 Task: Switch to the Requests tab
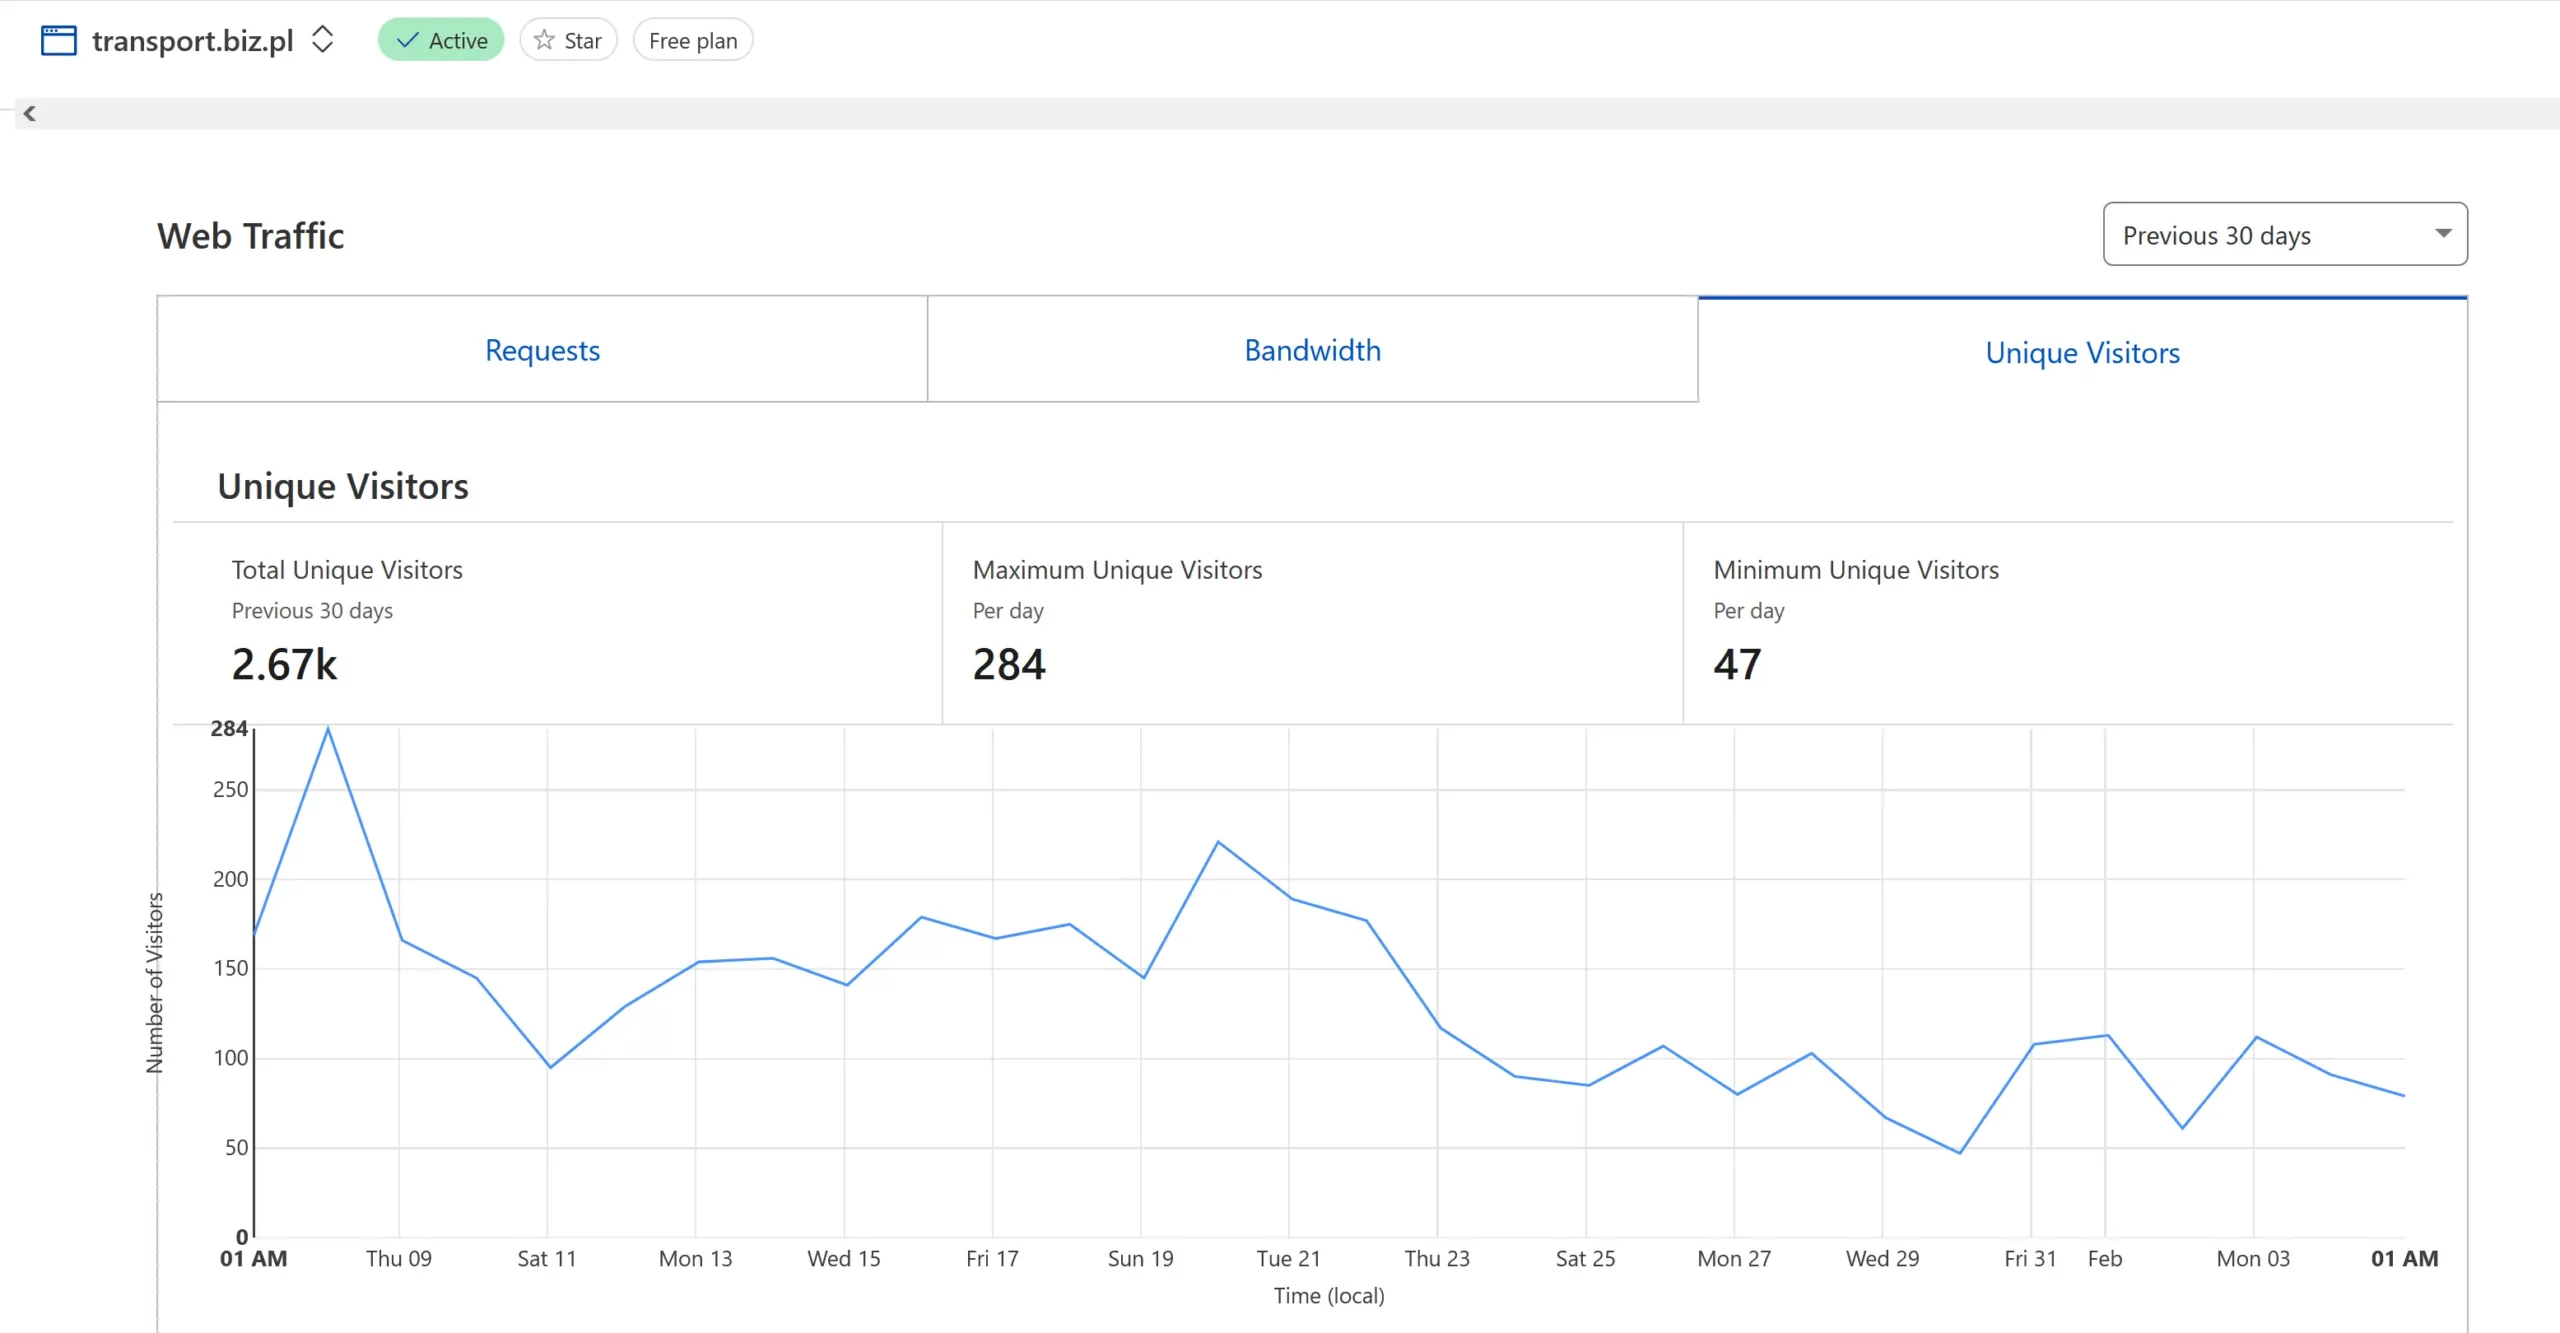click(x=542, y=350)
